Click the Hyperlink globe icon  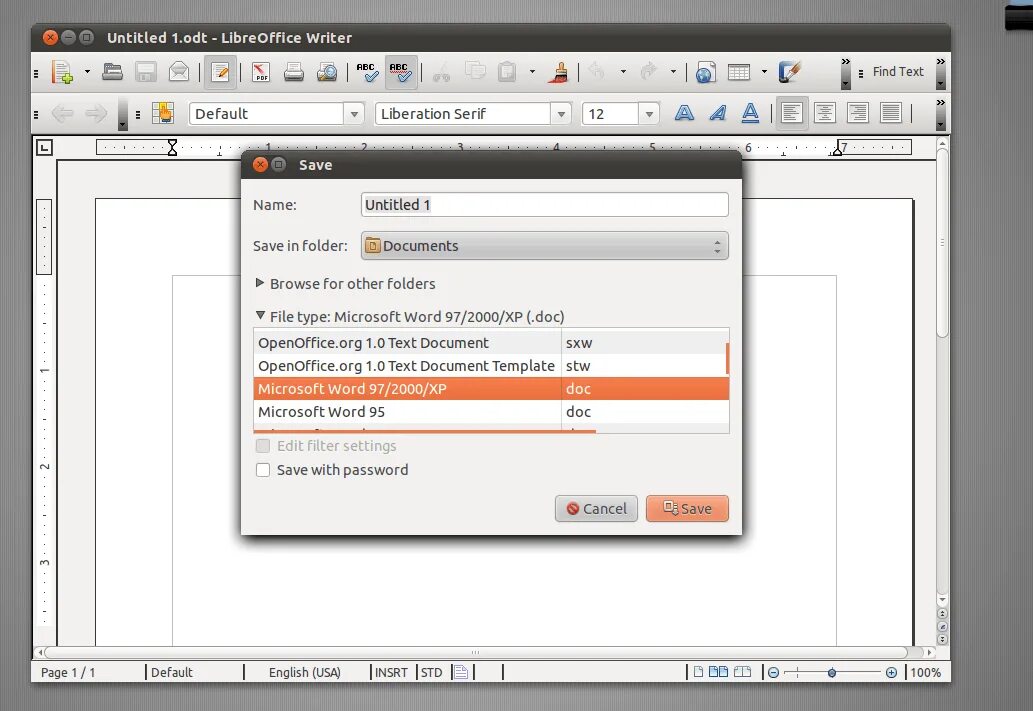705,72
